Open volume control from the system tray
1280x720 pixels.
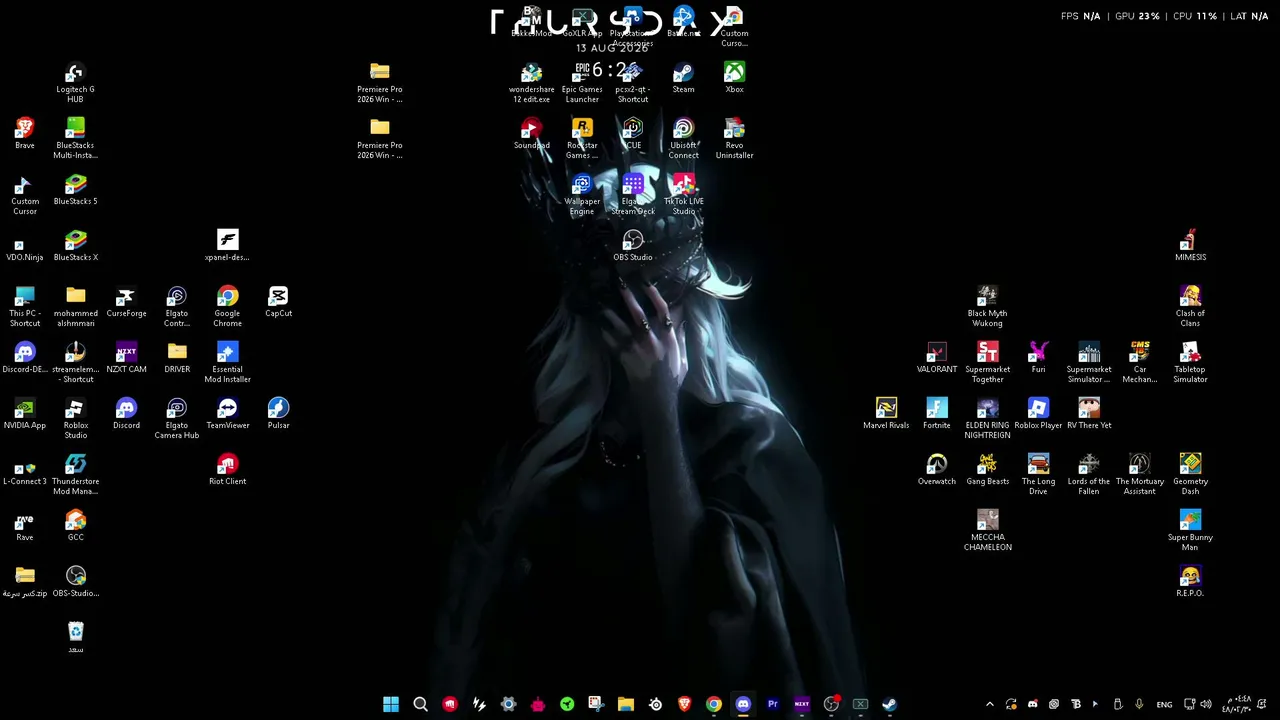point(1206,704)
